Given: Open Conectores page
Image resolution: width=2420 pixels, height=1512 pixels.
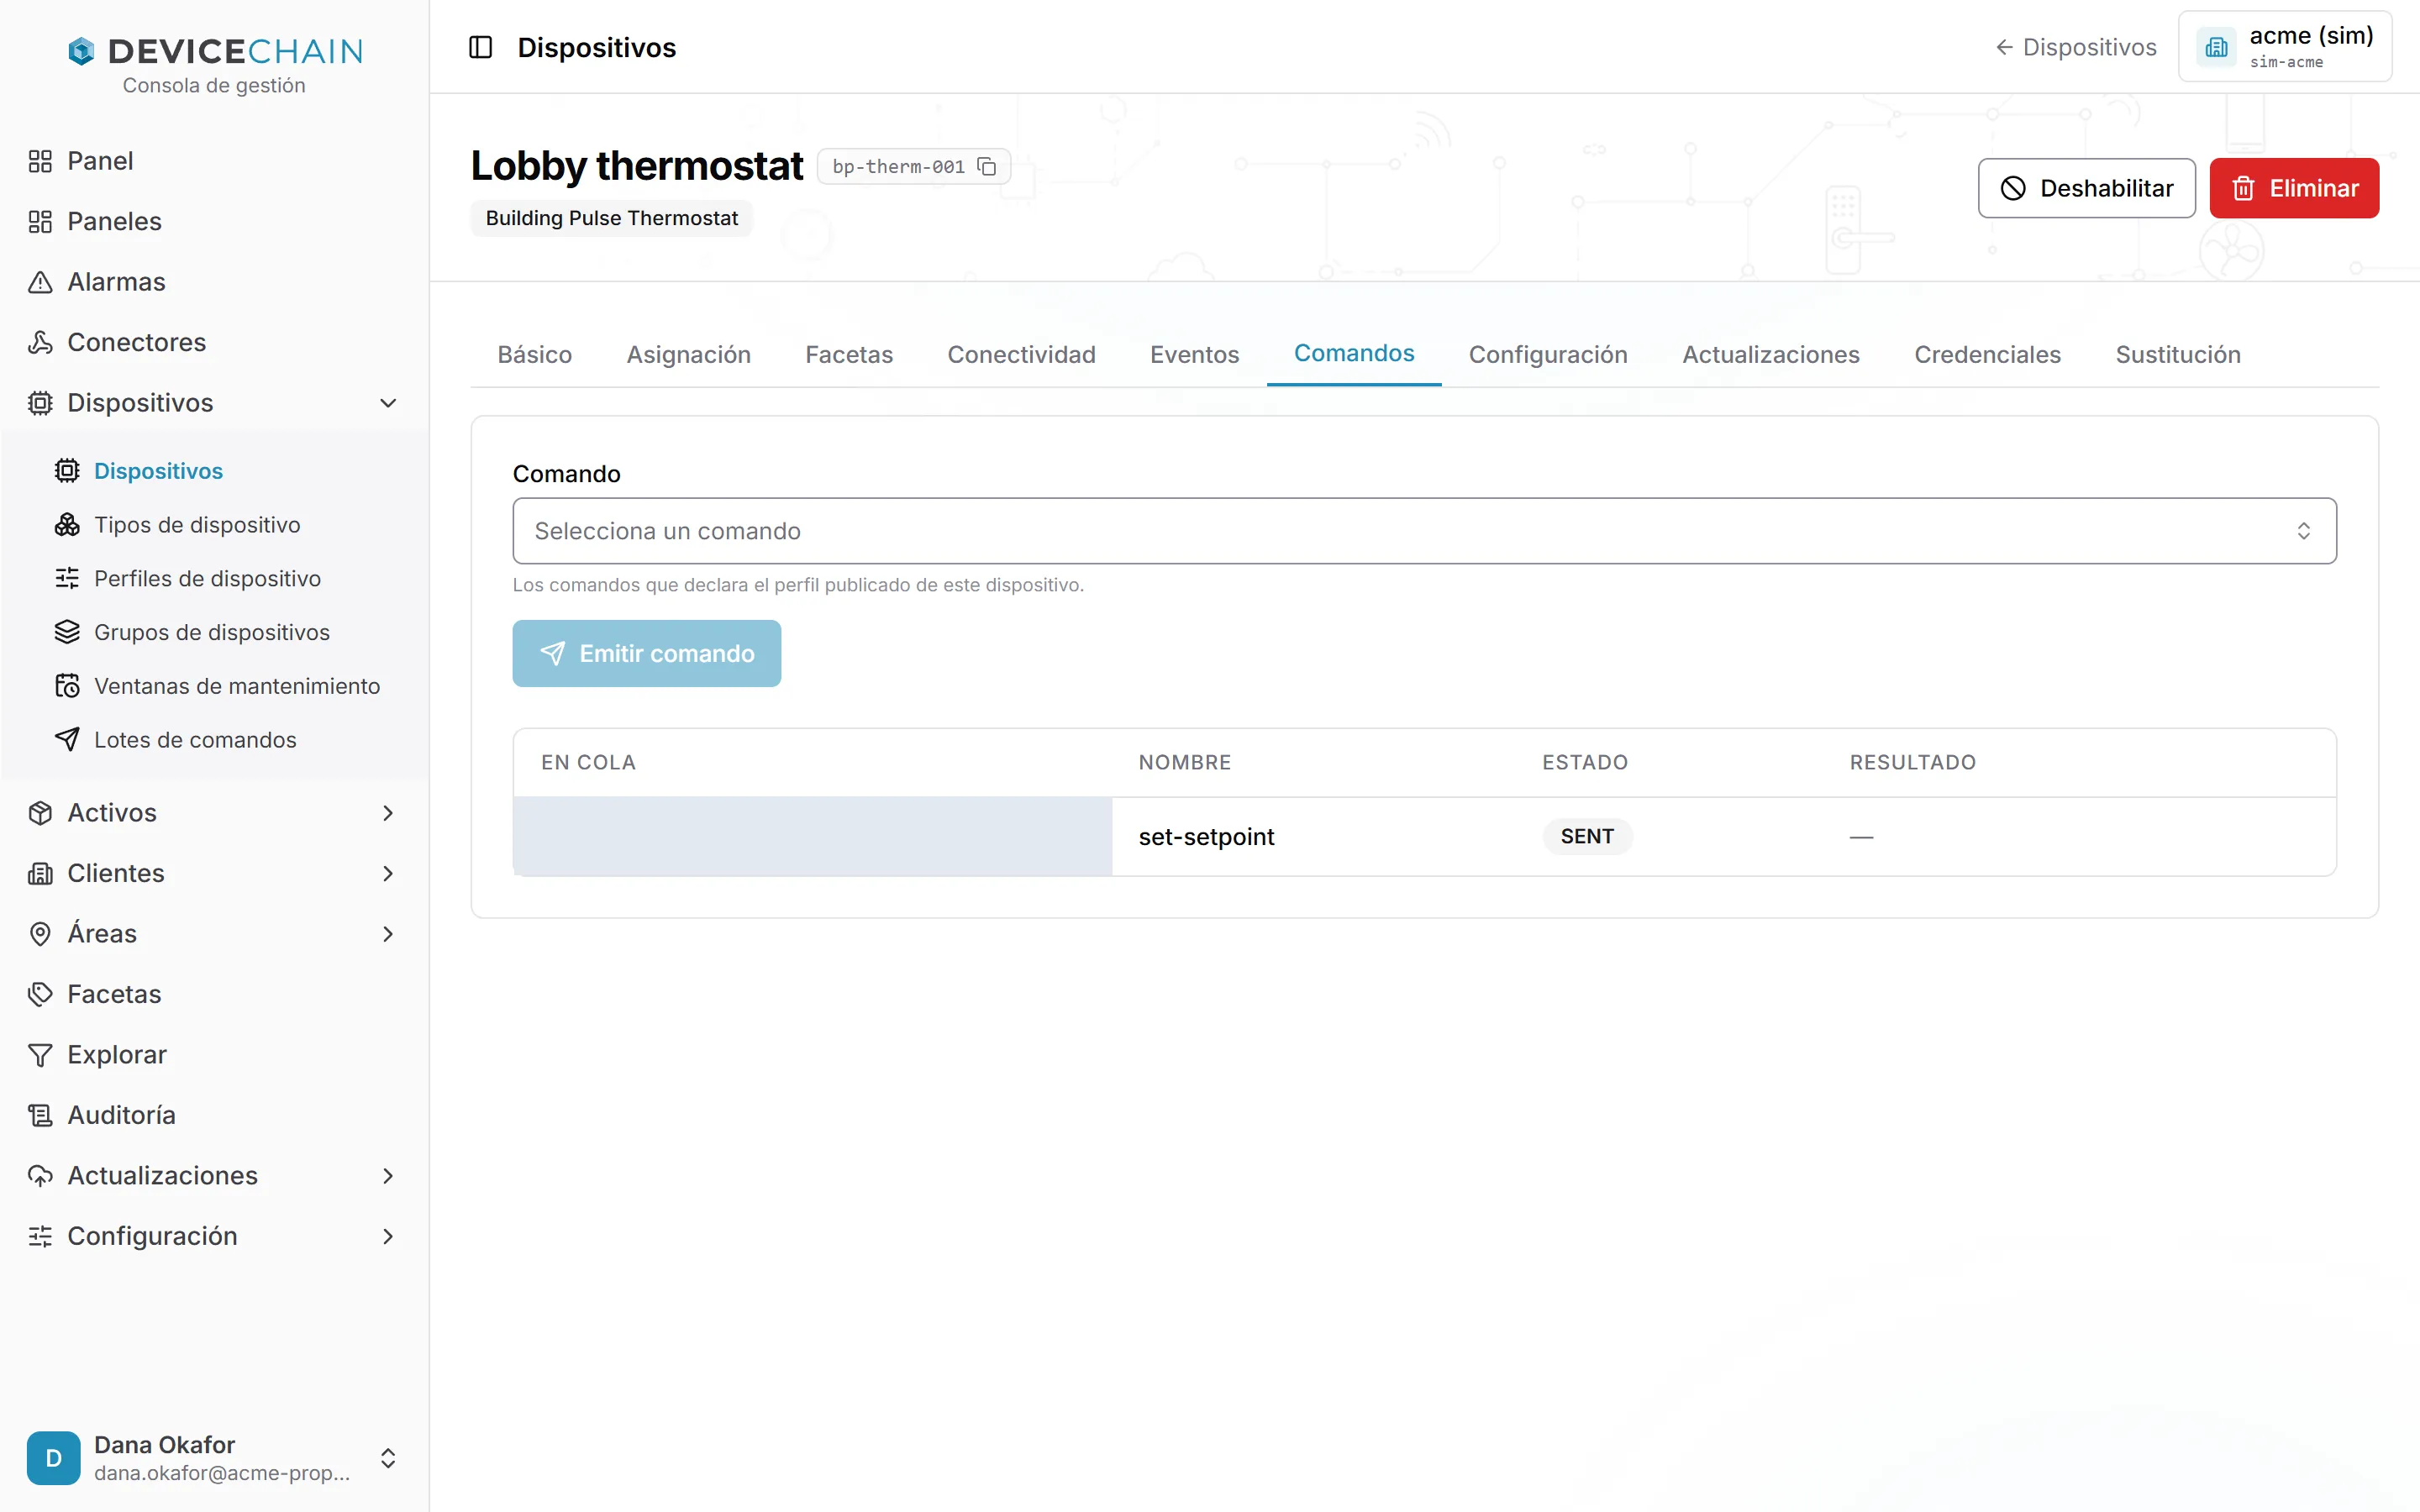Looking at the screenshot, I should [x=215, y=342].
